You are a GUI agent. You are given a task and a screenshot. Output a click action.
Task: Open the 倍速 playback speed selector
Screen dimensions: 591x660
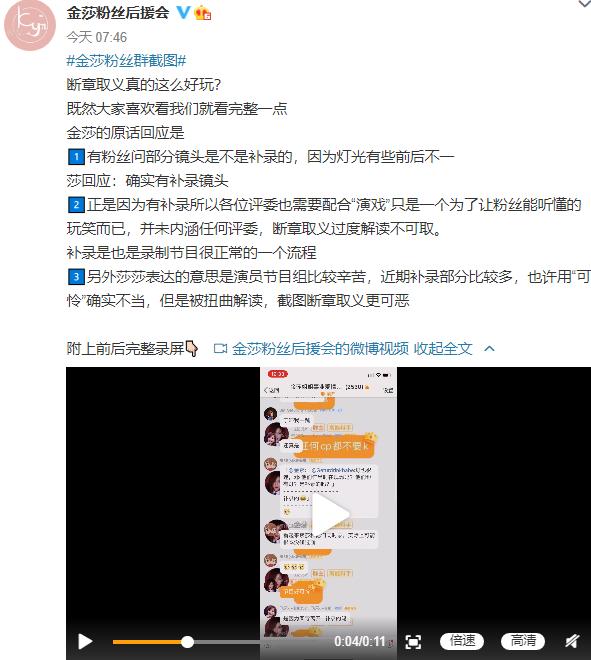click(x=462, y=641)
